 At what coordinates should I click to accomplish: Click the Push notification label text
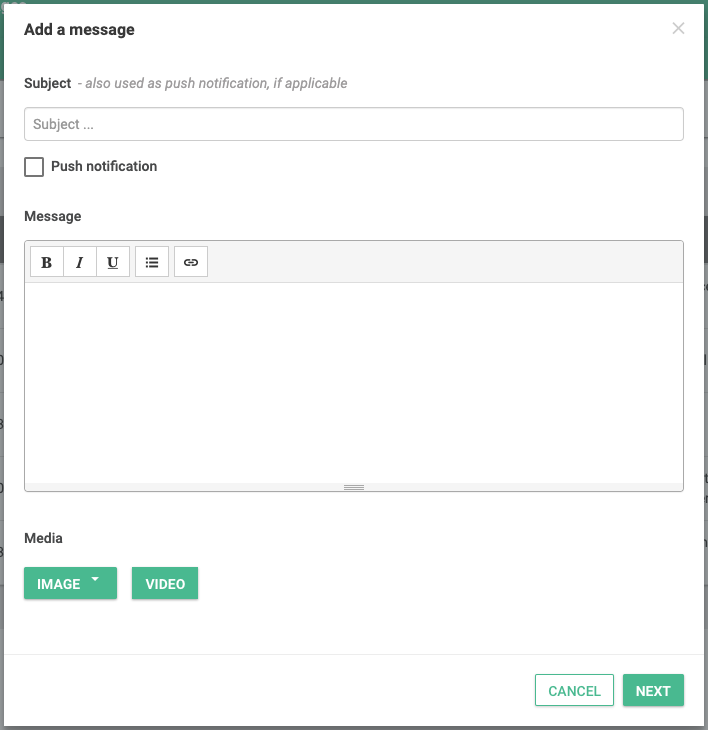pos(104,166)
